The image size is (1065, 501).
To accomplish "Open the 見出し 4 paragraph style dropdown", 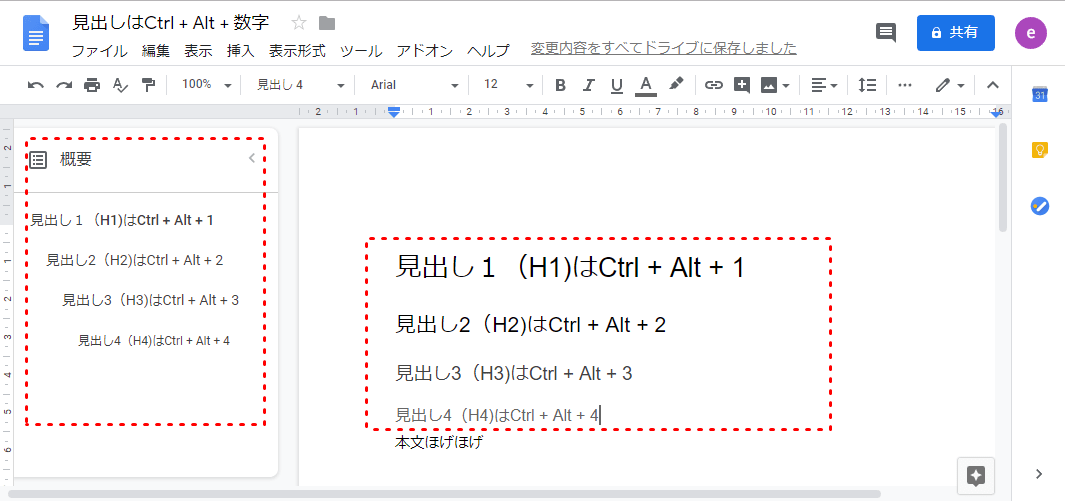I will [300, 85].
